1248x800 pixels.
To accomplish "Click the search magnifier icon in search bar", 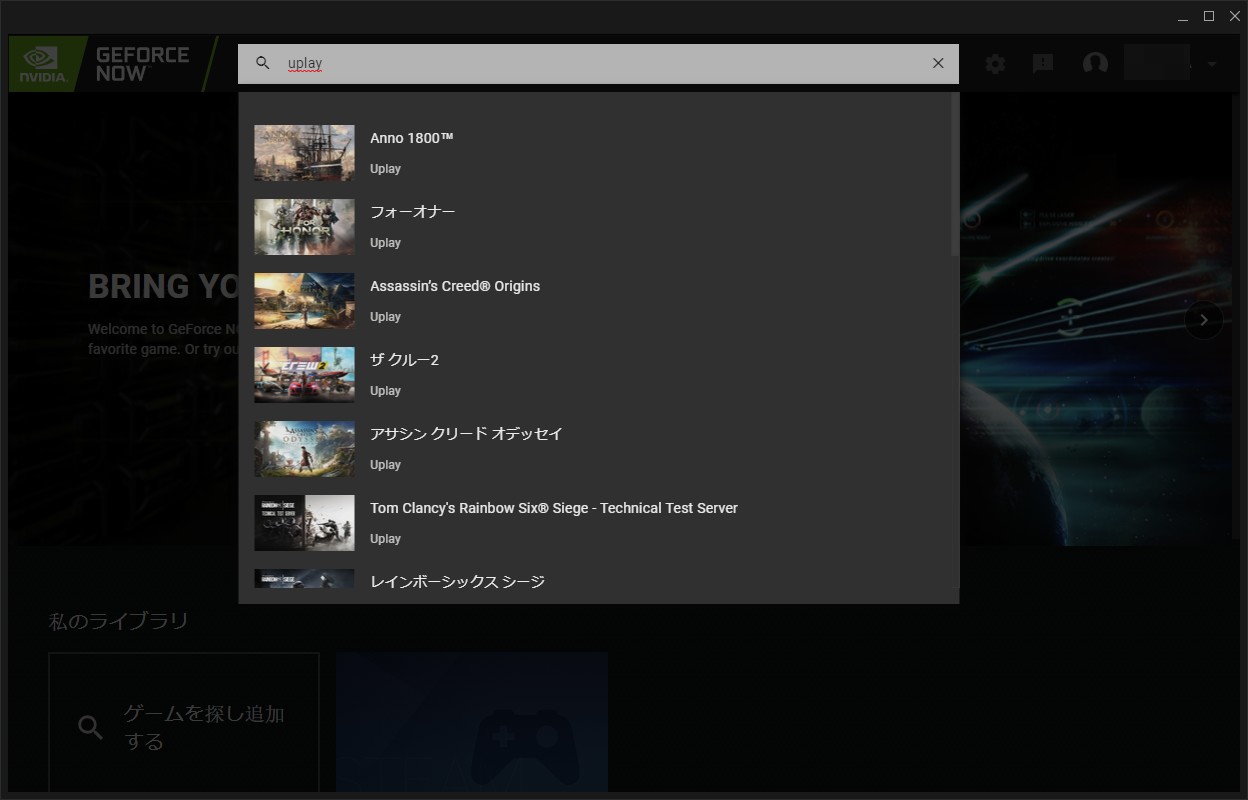I will [263, 63].
